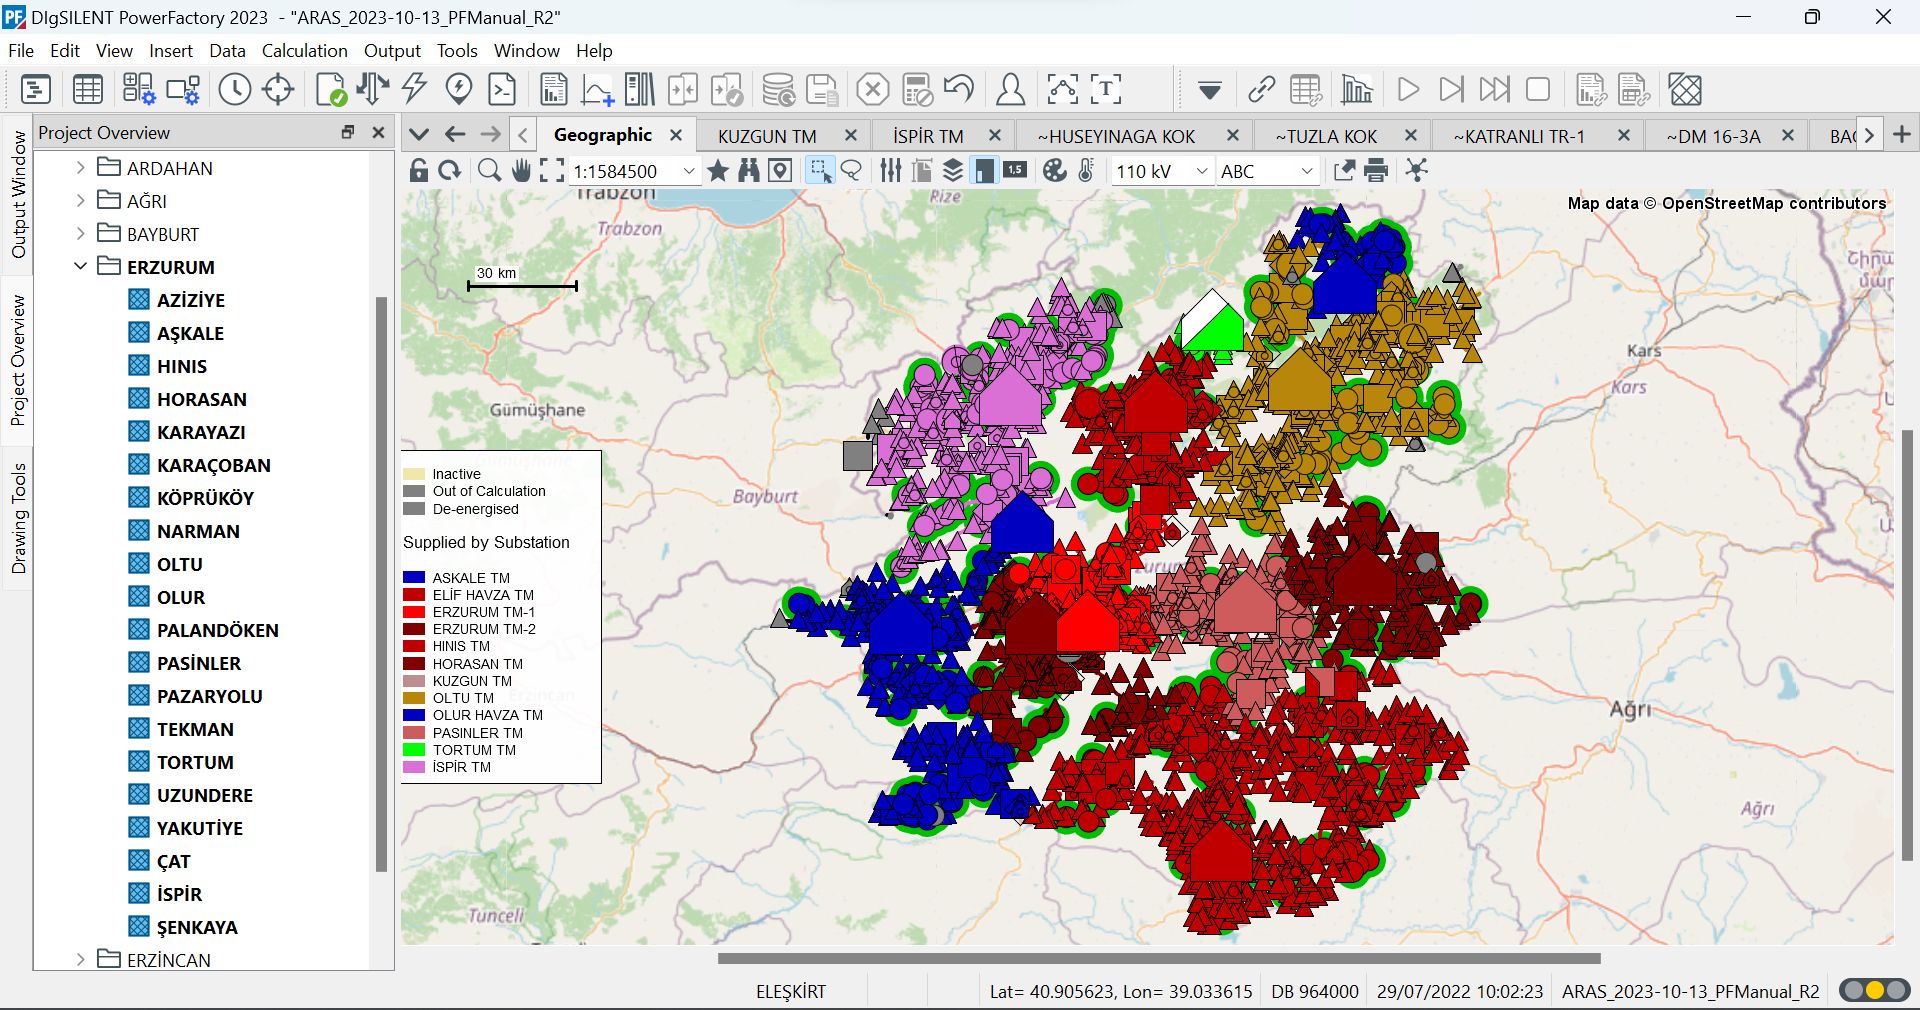Click the undo arrow icon
Image resolution: width=1920 pixels, height=1010 pixels.
click(x=959, y=90)
